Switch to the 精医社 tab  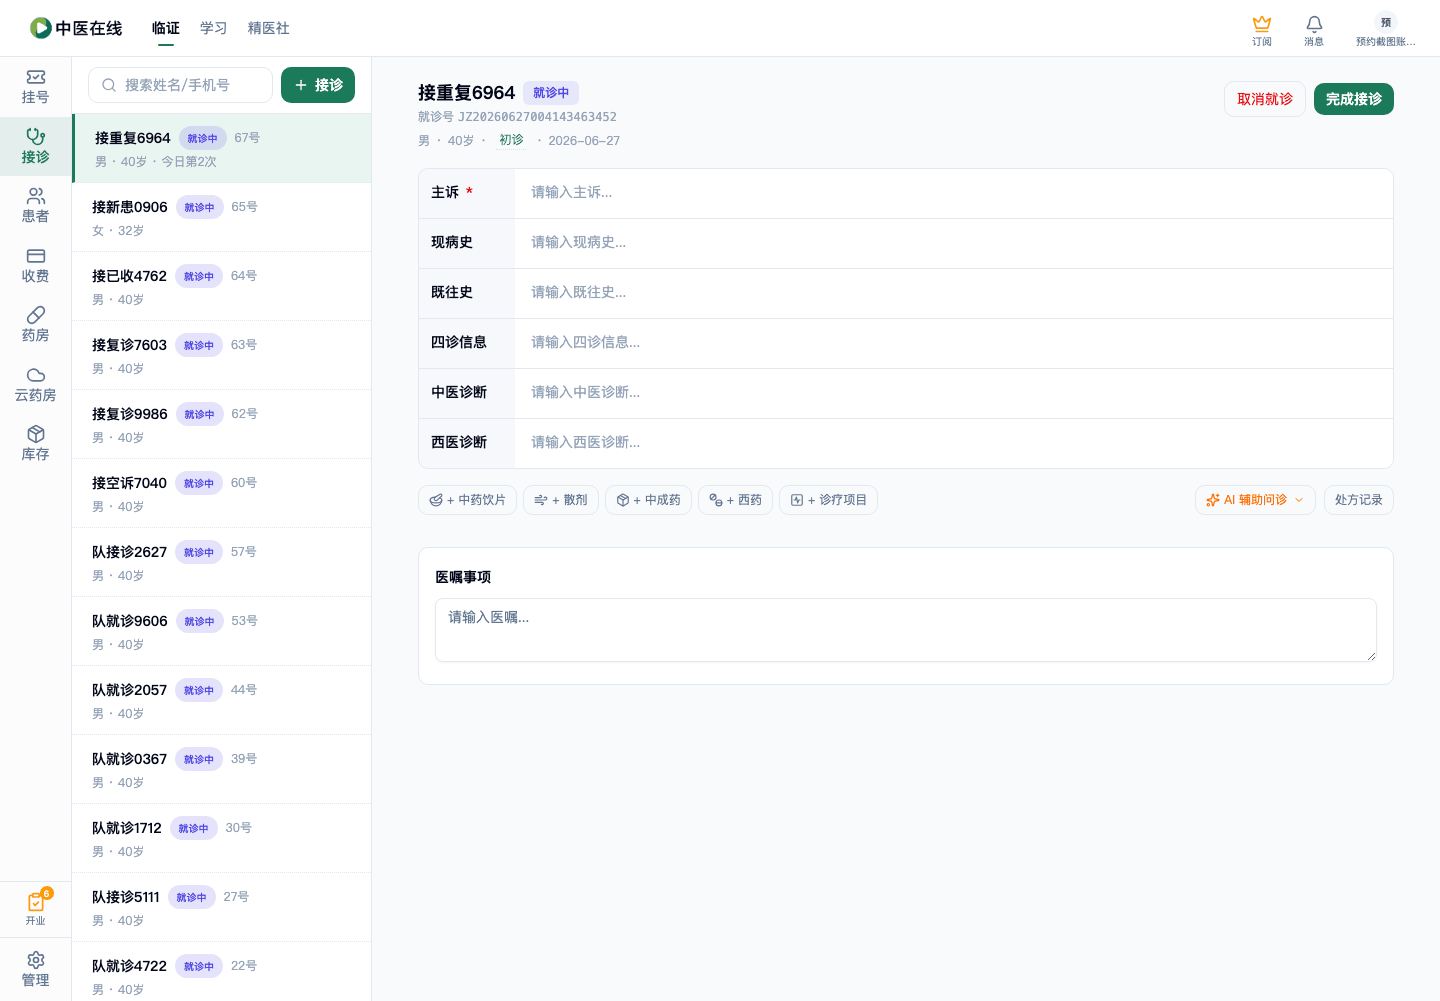pos(269,28)
